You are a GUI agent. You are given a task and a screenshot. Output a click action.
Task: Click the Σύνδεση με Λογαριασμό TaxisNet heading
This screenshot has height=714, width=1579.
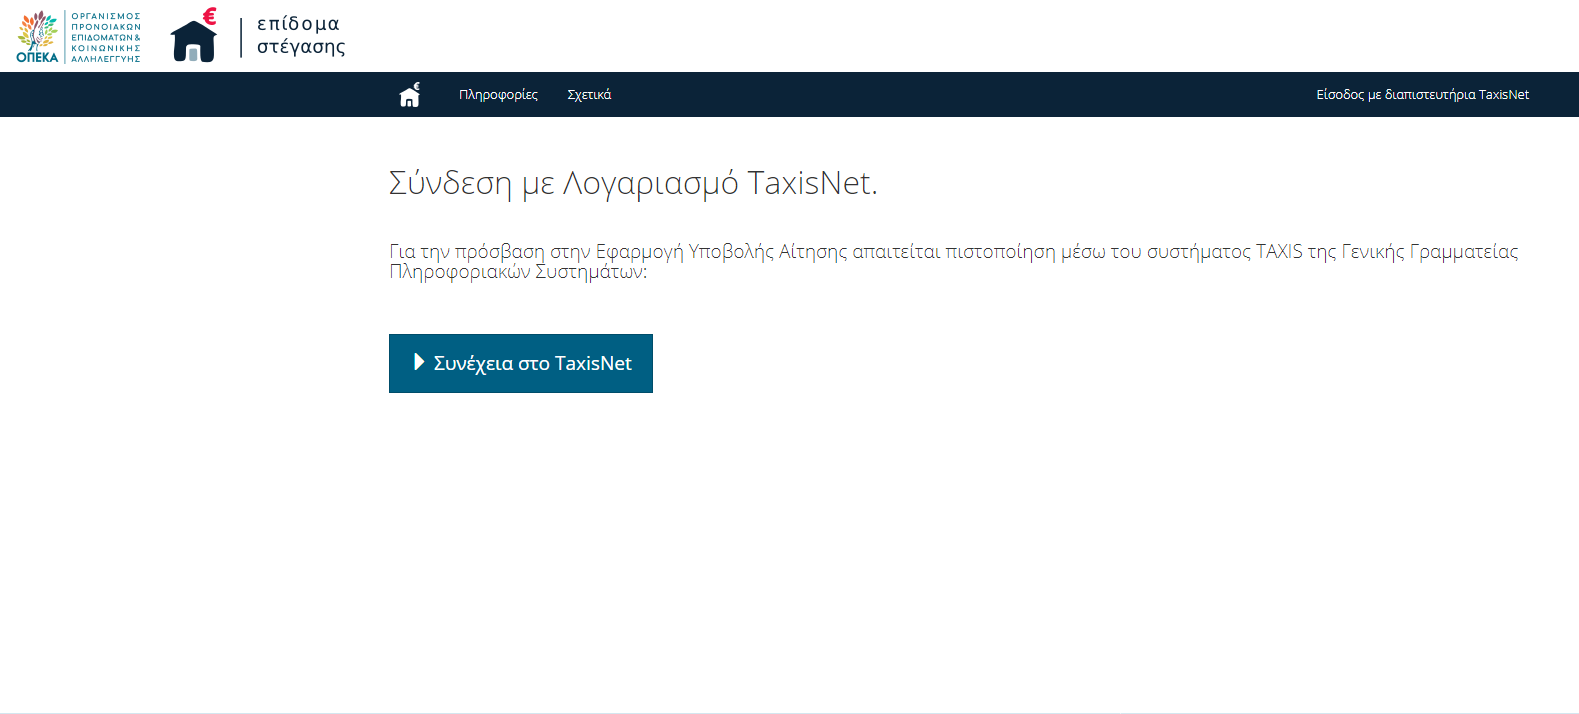633,183
